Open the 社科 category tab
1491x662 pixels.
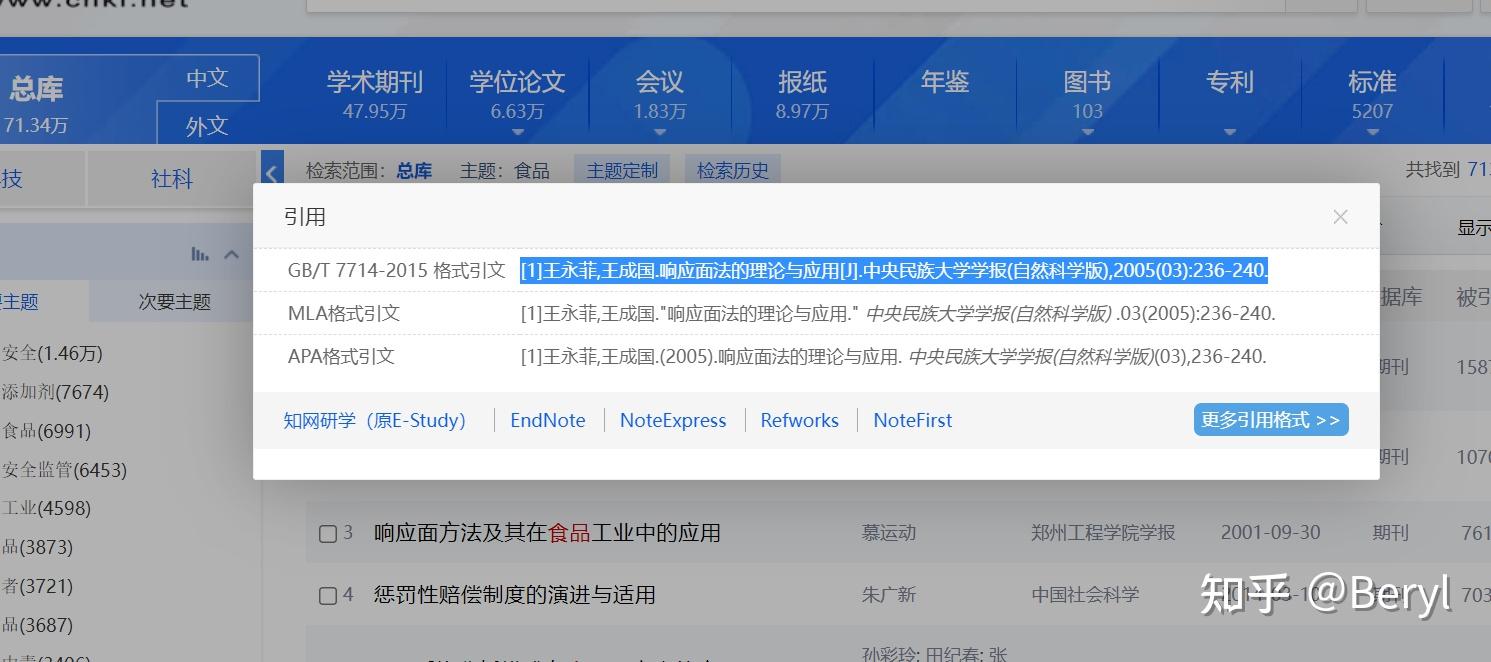pos(172,179)
